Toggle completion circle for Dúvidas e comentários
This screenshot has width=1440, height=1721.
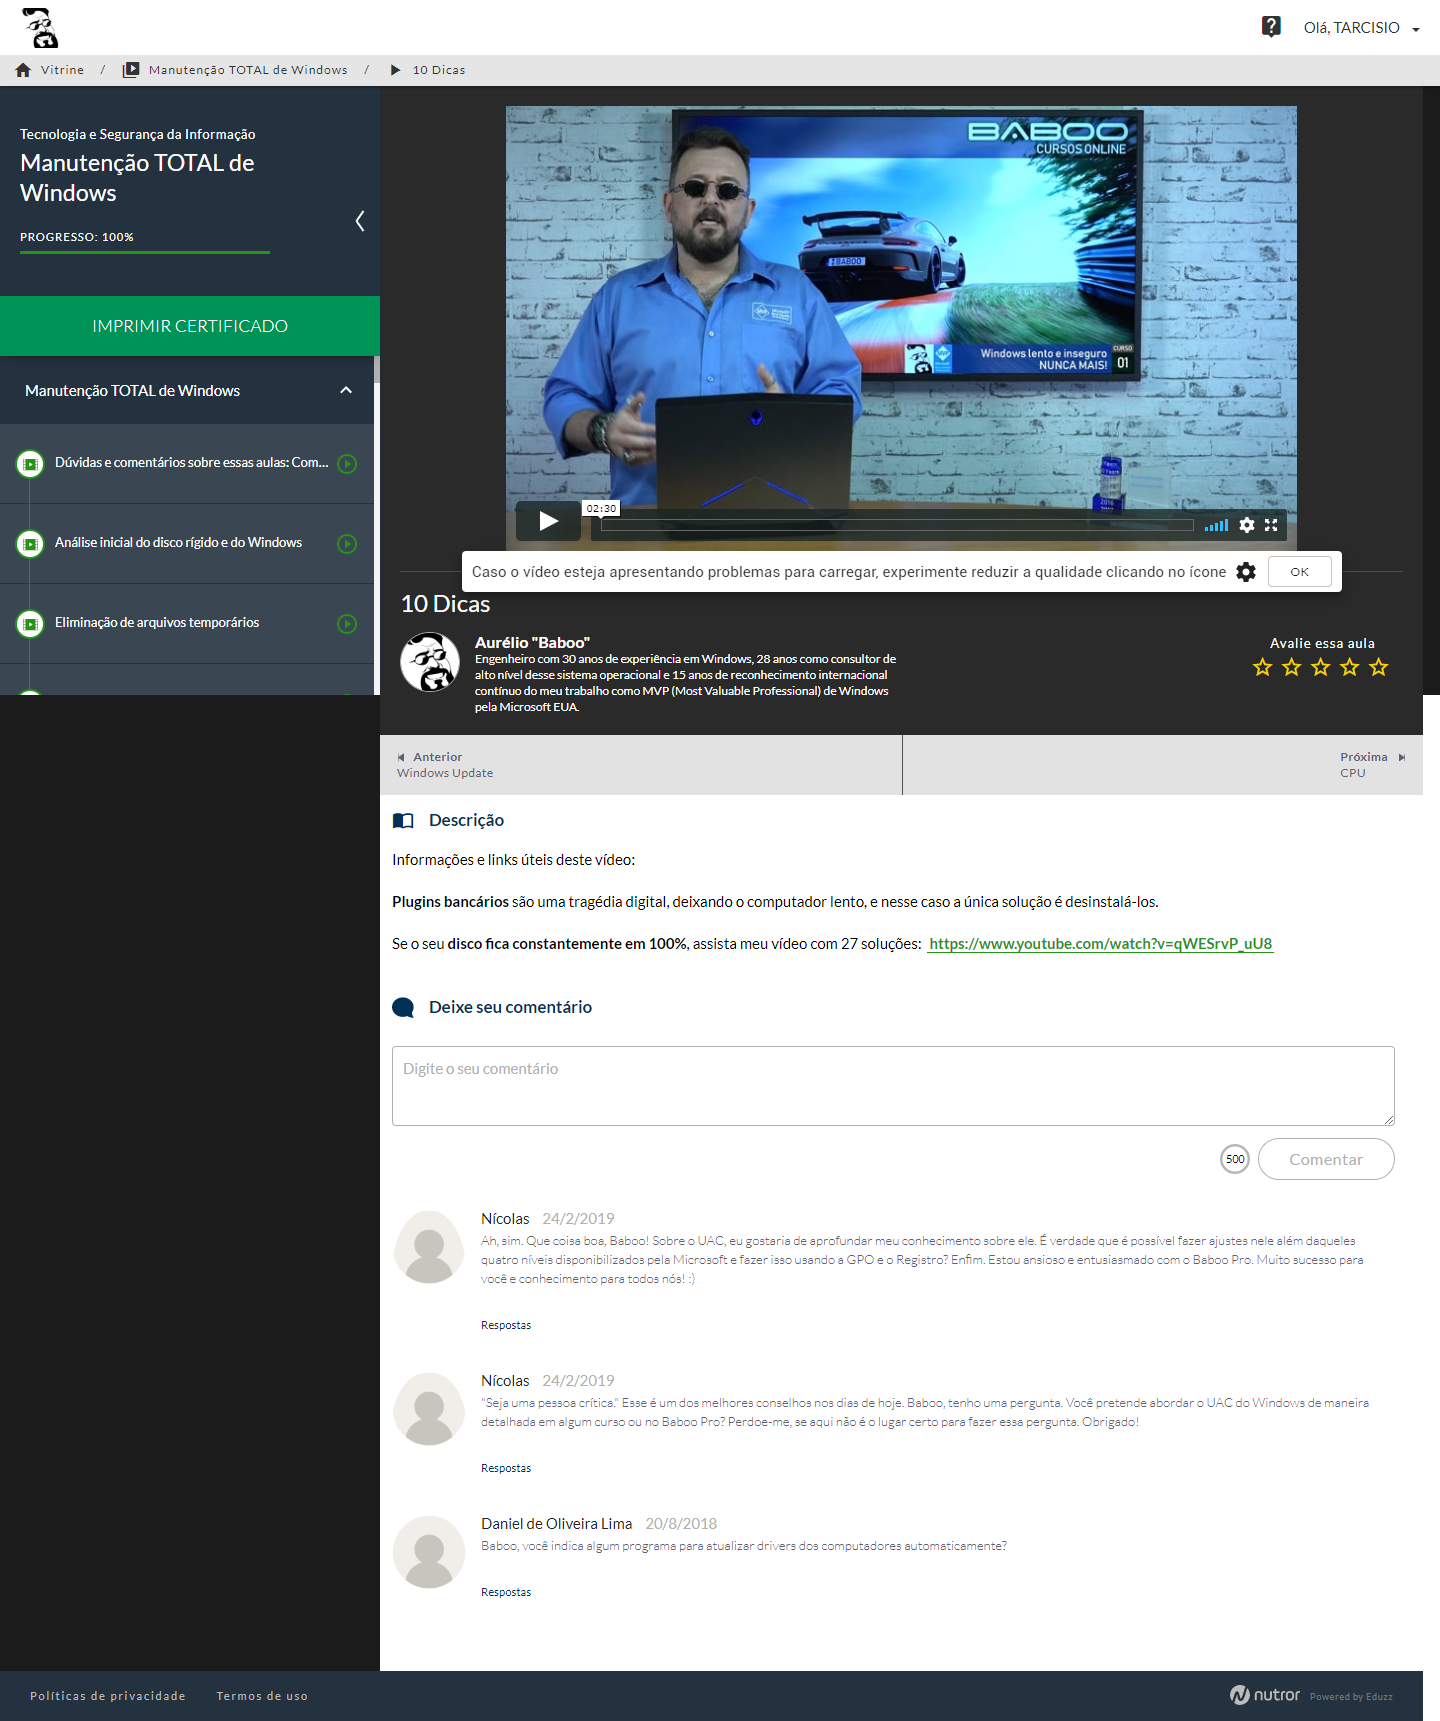click(347, 464)
